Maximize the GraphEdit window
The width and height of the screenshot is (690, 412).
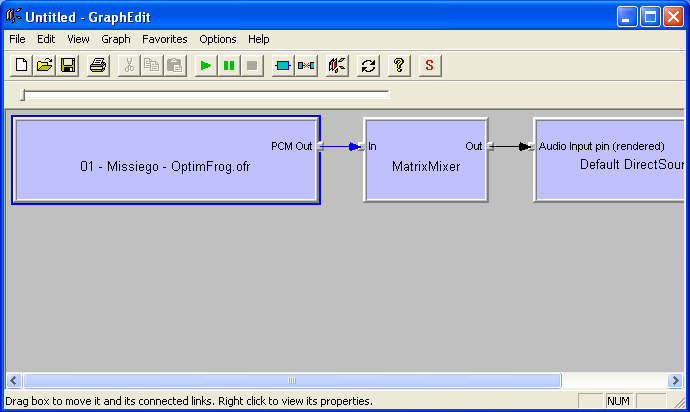[x=650, y=17]
